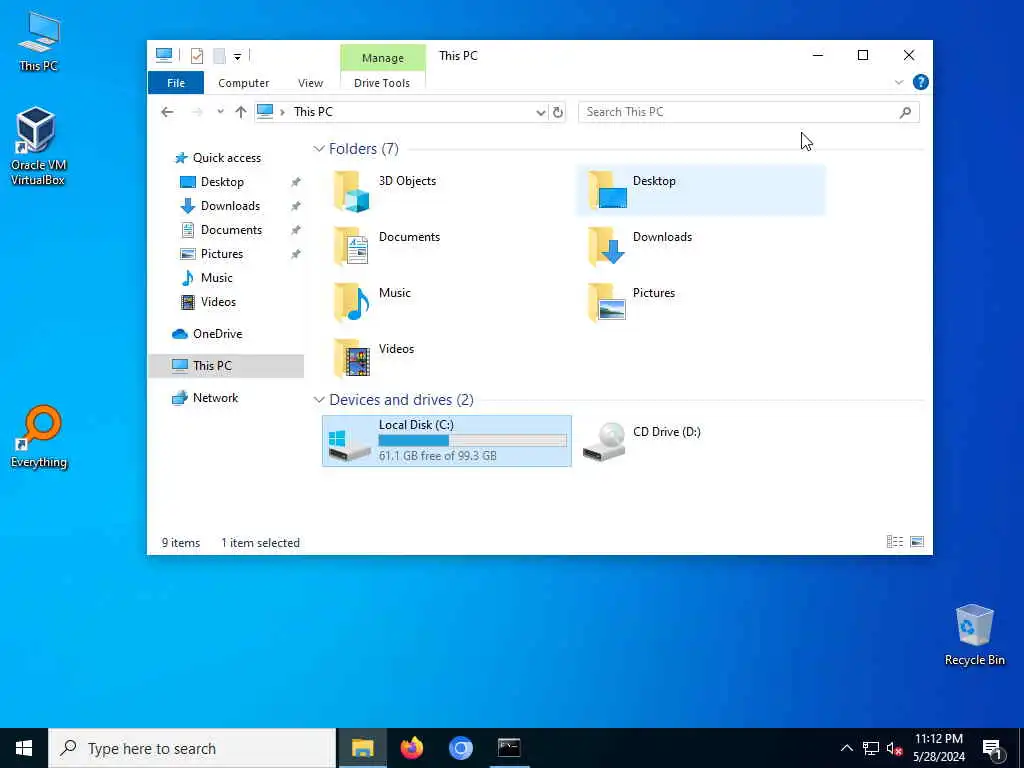Open the clock and date flyout
The height and width of the screenshot is (768, 1024).
(938, 748)
